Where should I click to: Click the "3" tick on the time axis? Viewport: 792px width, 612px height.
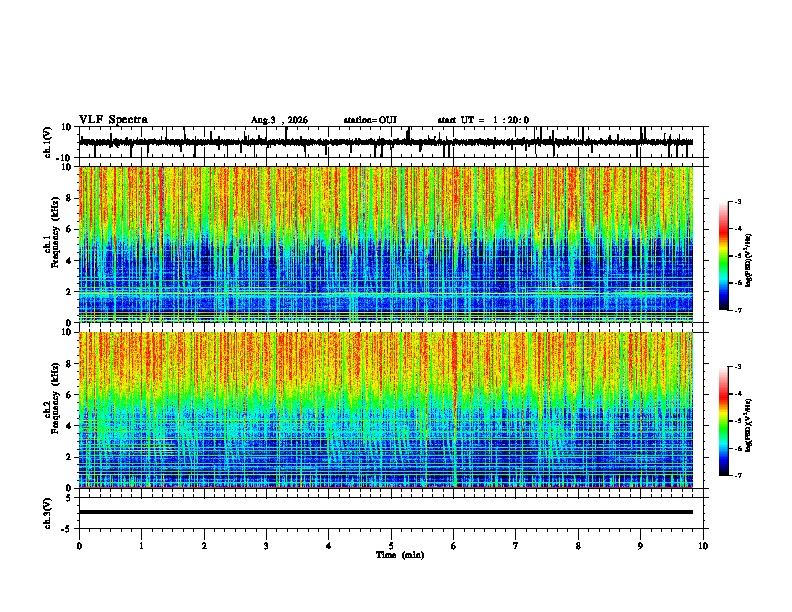pyautogui.click(x=266, y=546)
